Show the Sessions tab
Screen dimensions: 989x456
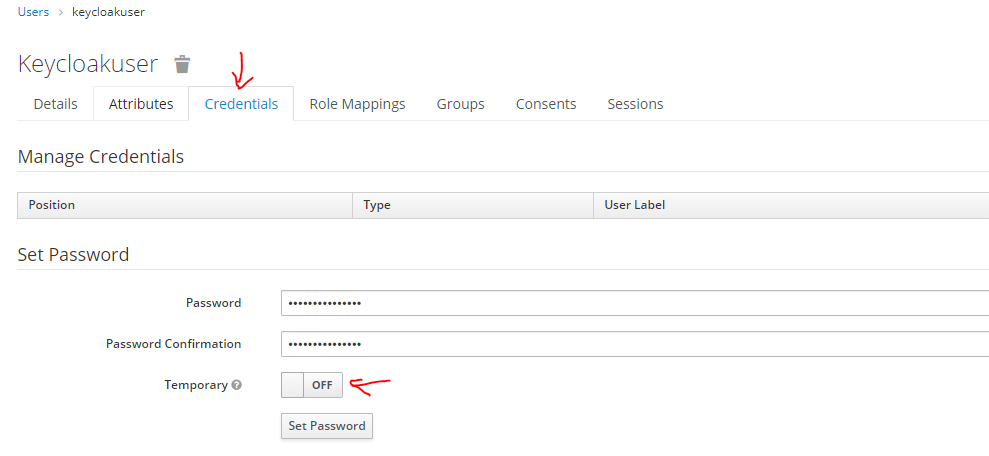(635, 104)
